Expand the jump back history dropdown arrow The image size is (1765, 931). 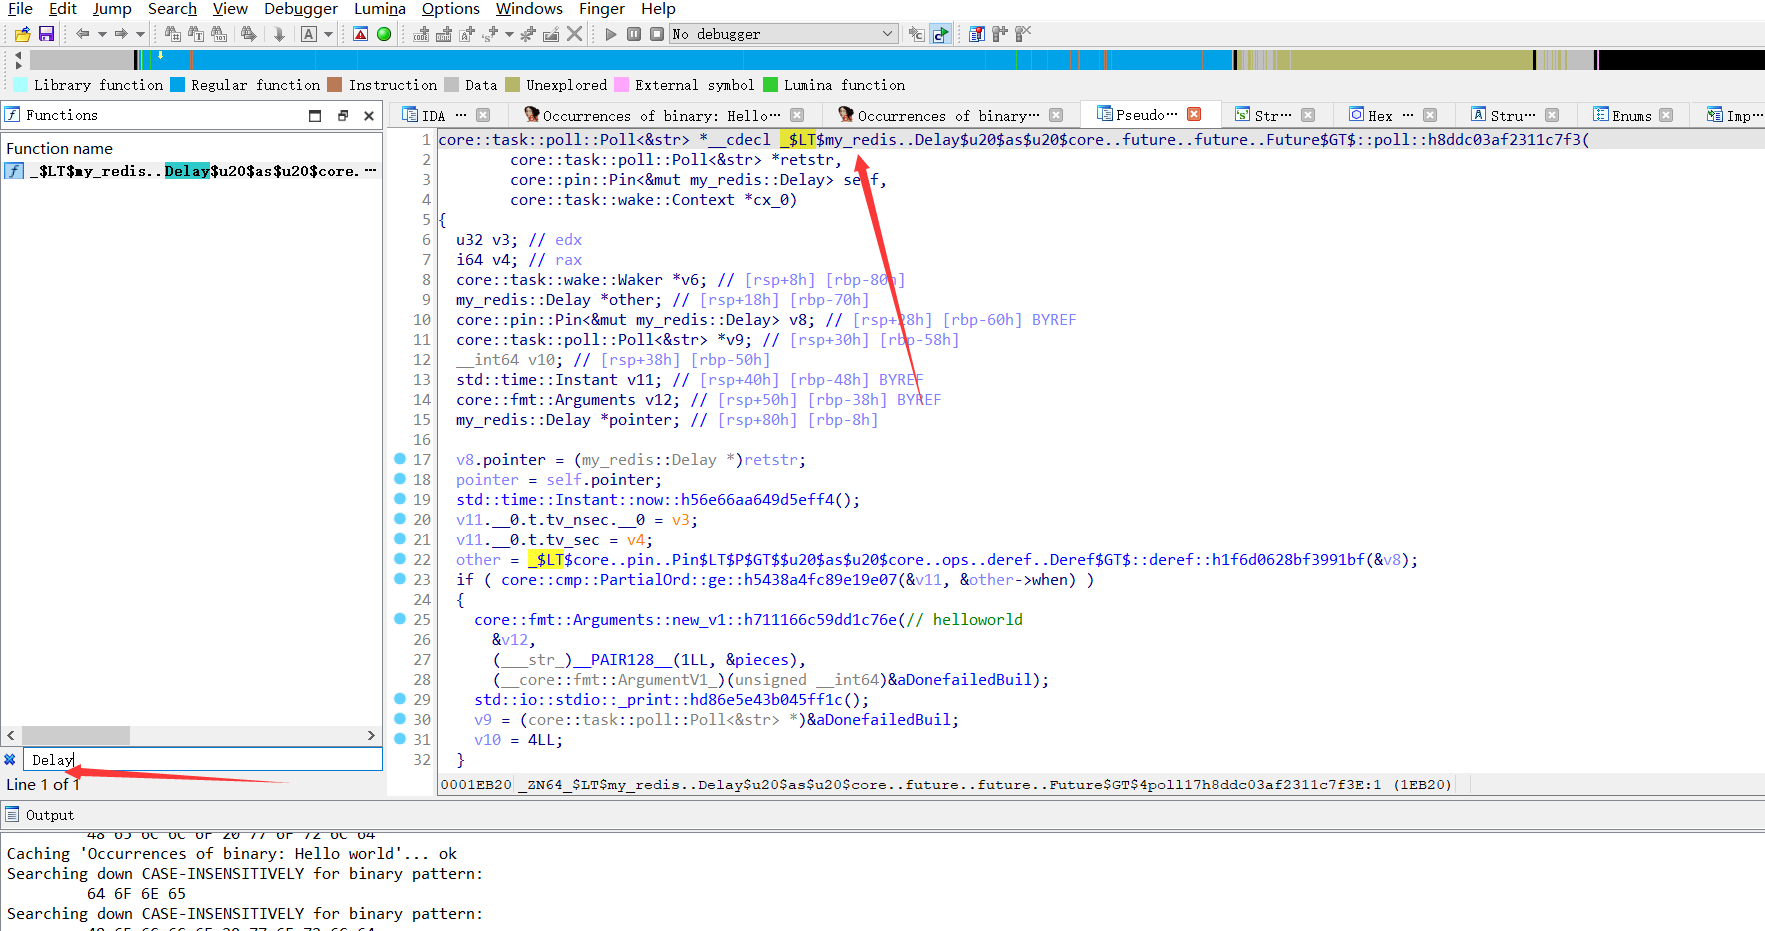point(102,34)
